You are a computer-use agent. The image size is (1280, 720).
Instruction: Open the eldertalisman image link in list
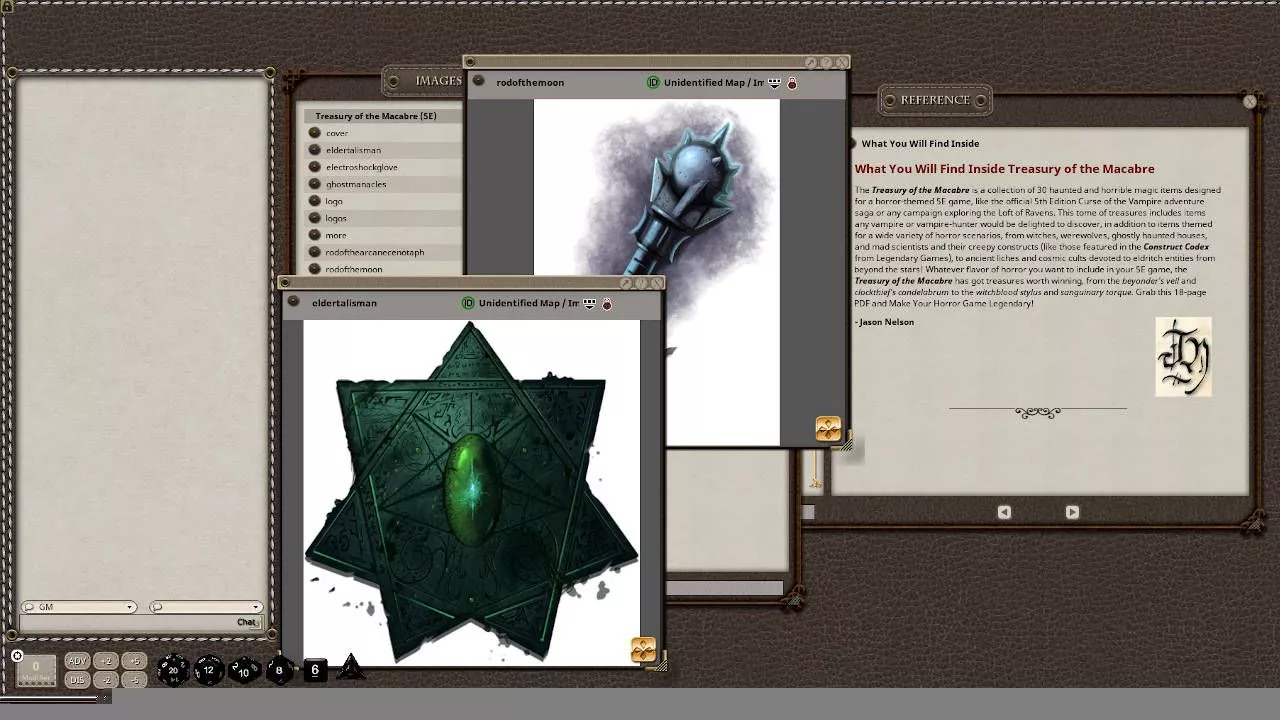315,150
